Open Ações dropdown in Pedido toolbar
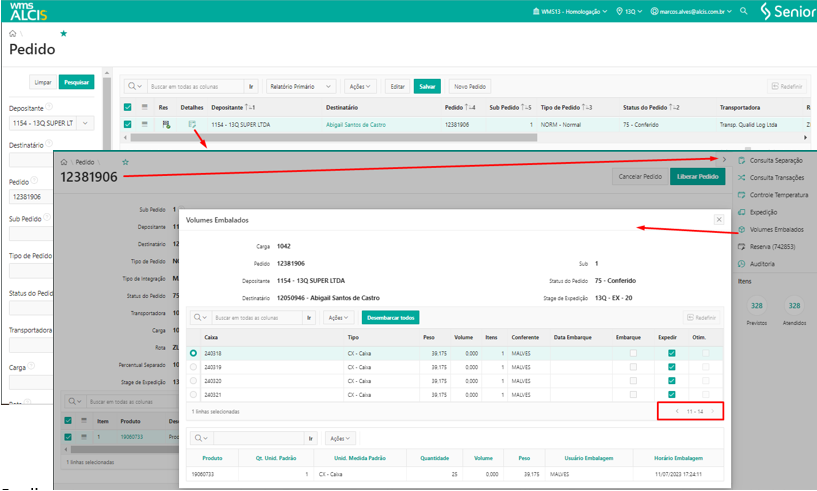This screenshot has height=491, width=817. click(x=360, y=87)
